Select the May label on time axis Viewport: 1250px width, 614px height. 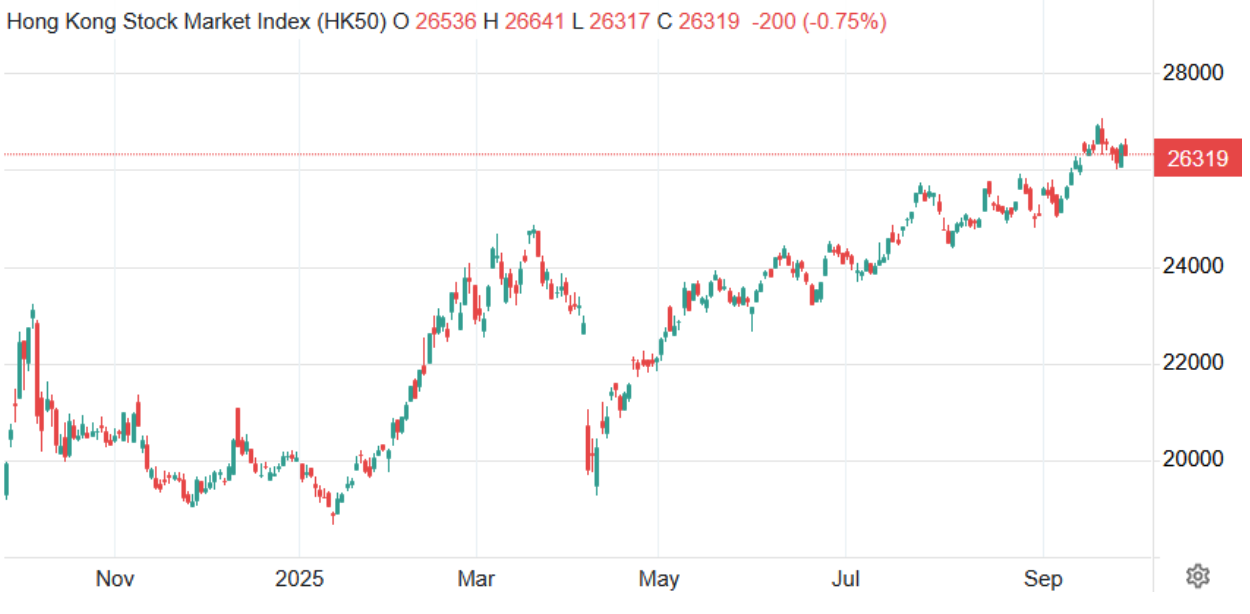(659, 579)
